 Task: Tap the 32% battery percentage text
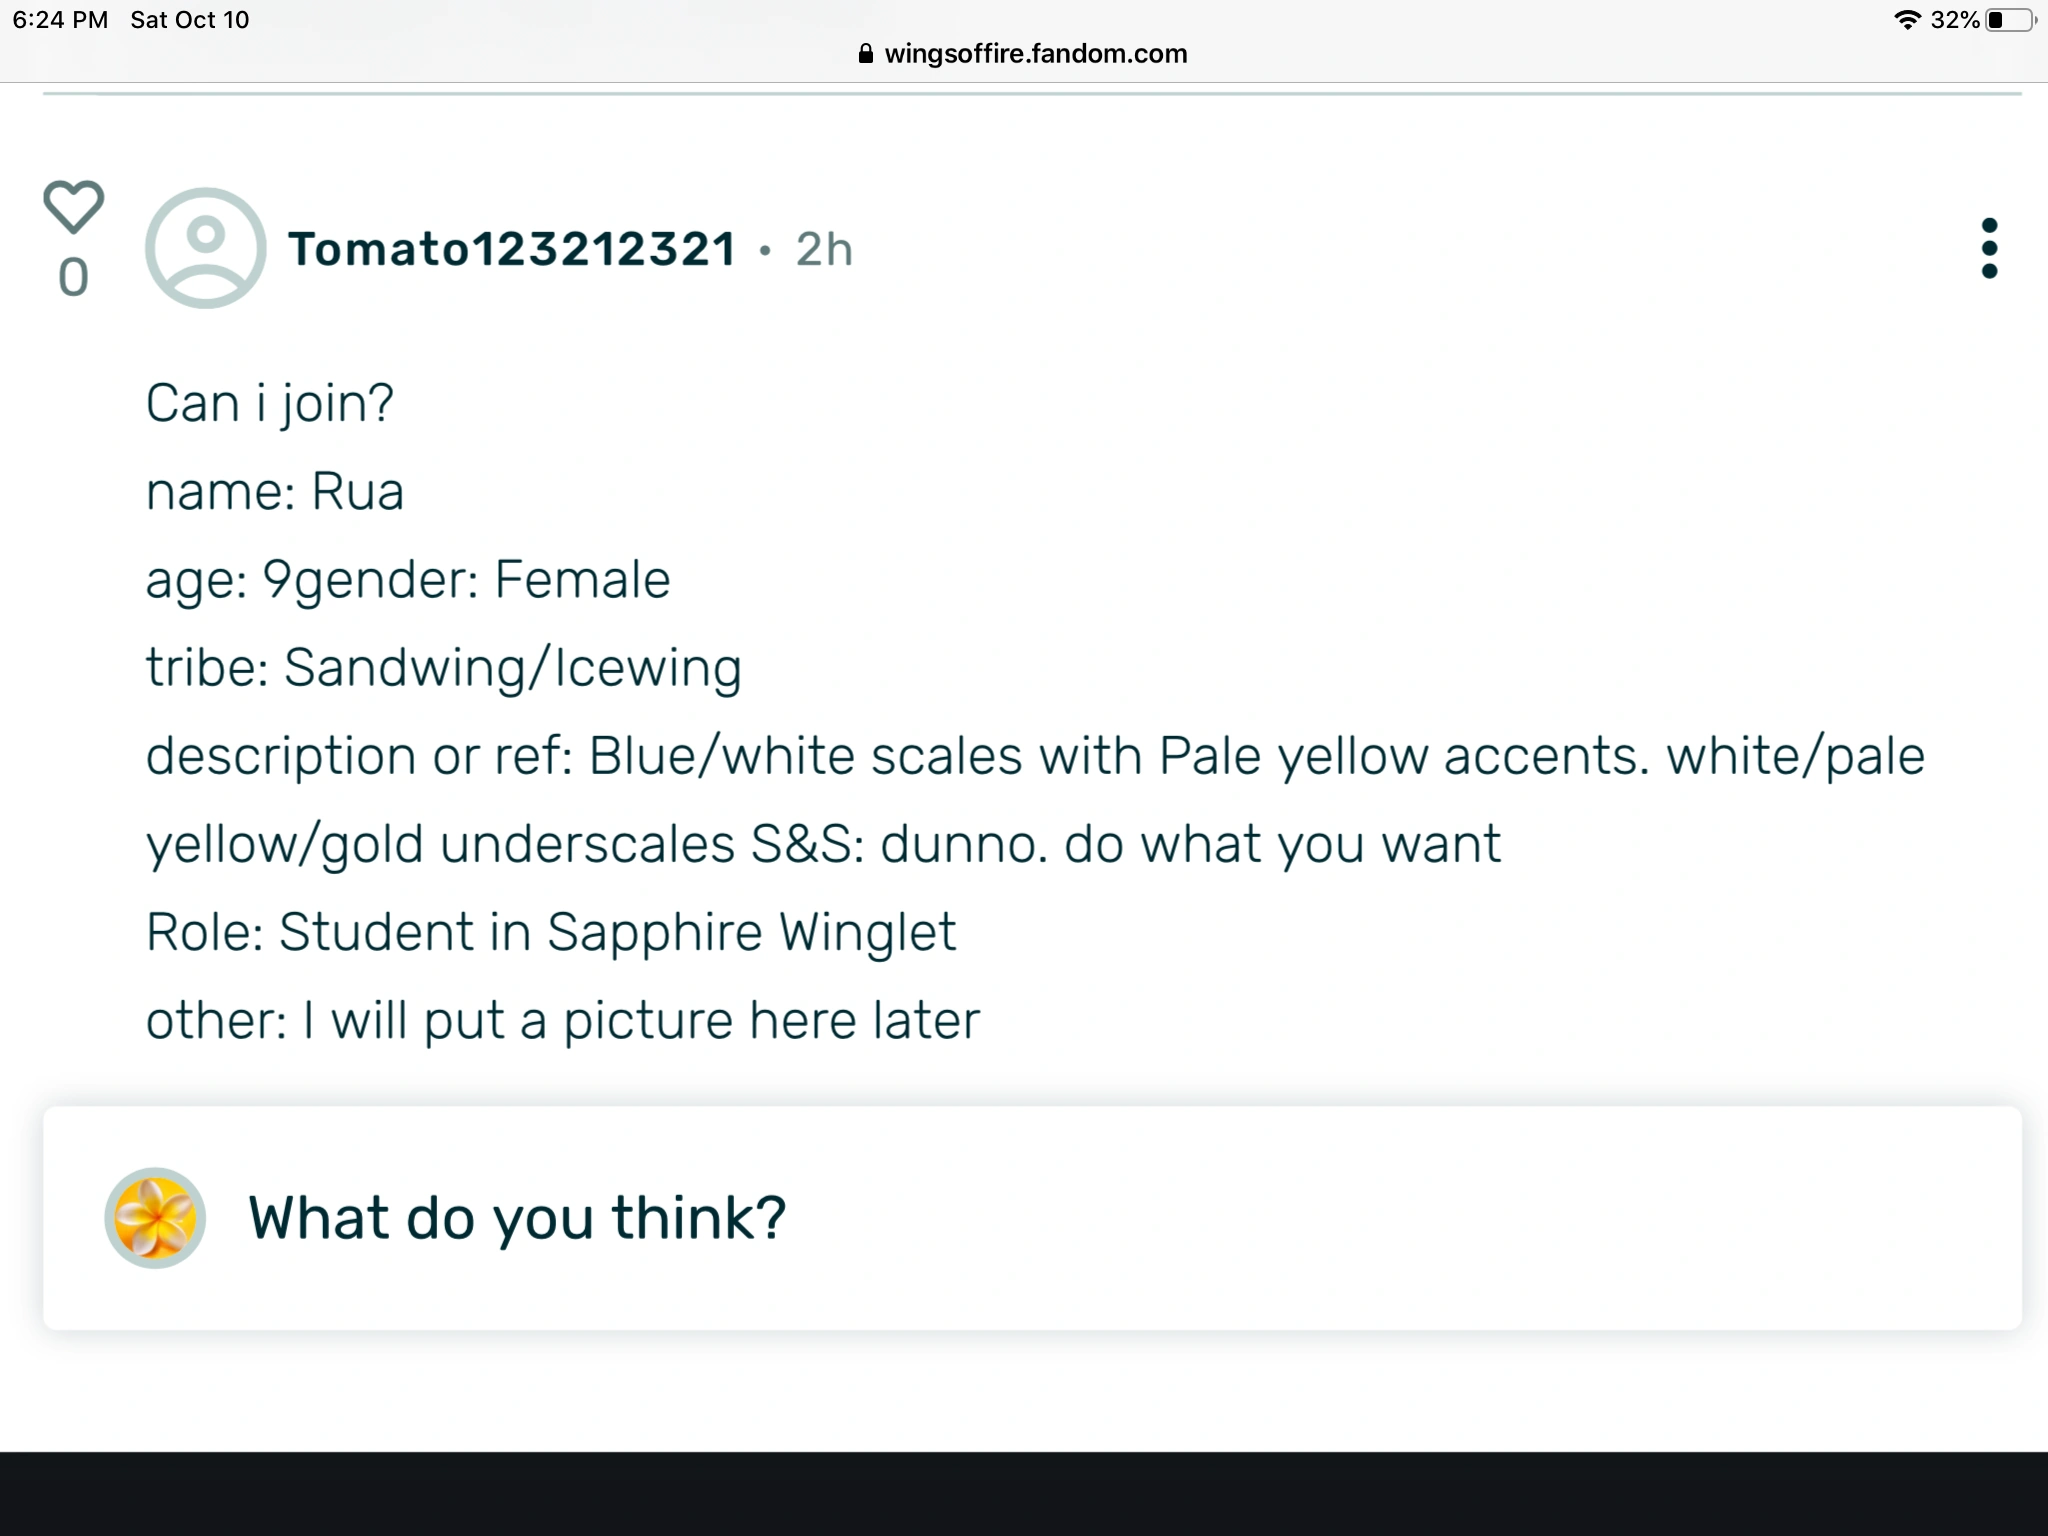coord(1955,20)
